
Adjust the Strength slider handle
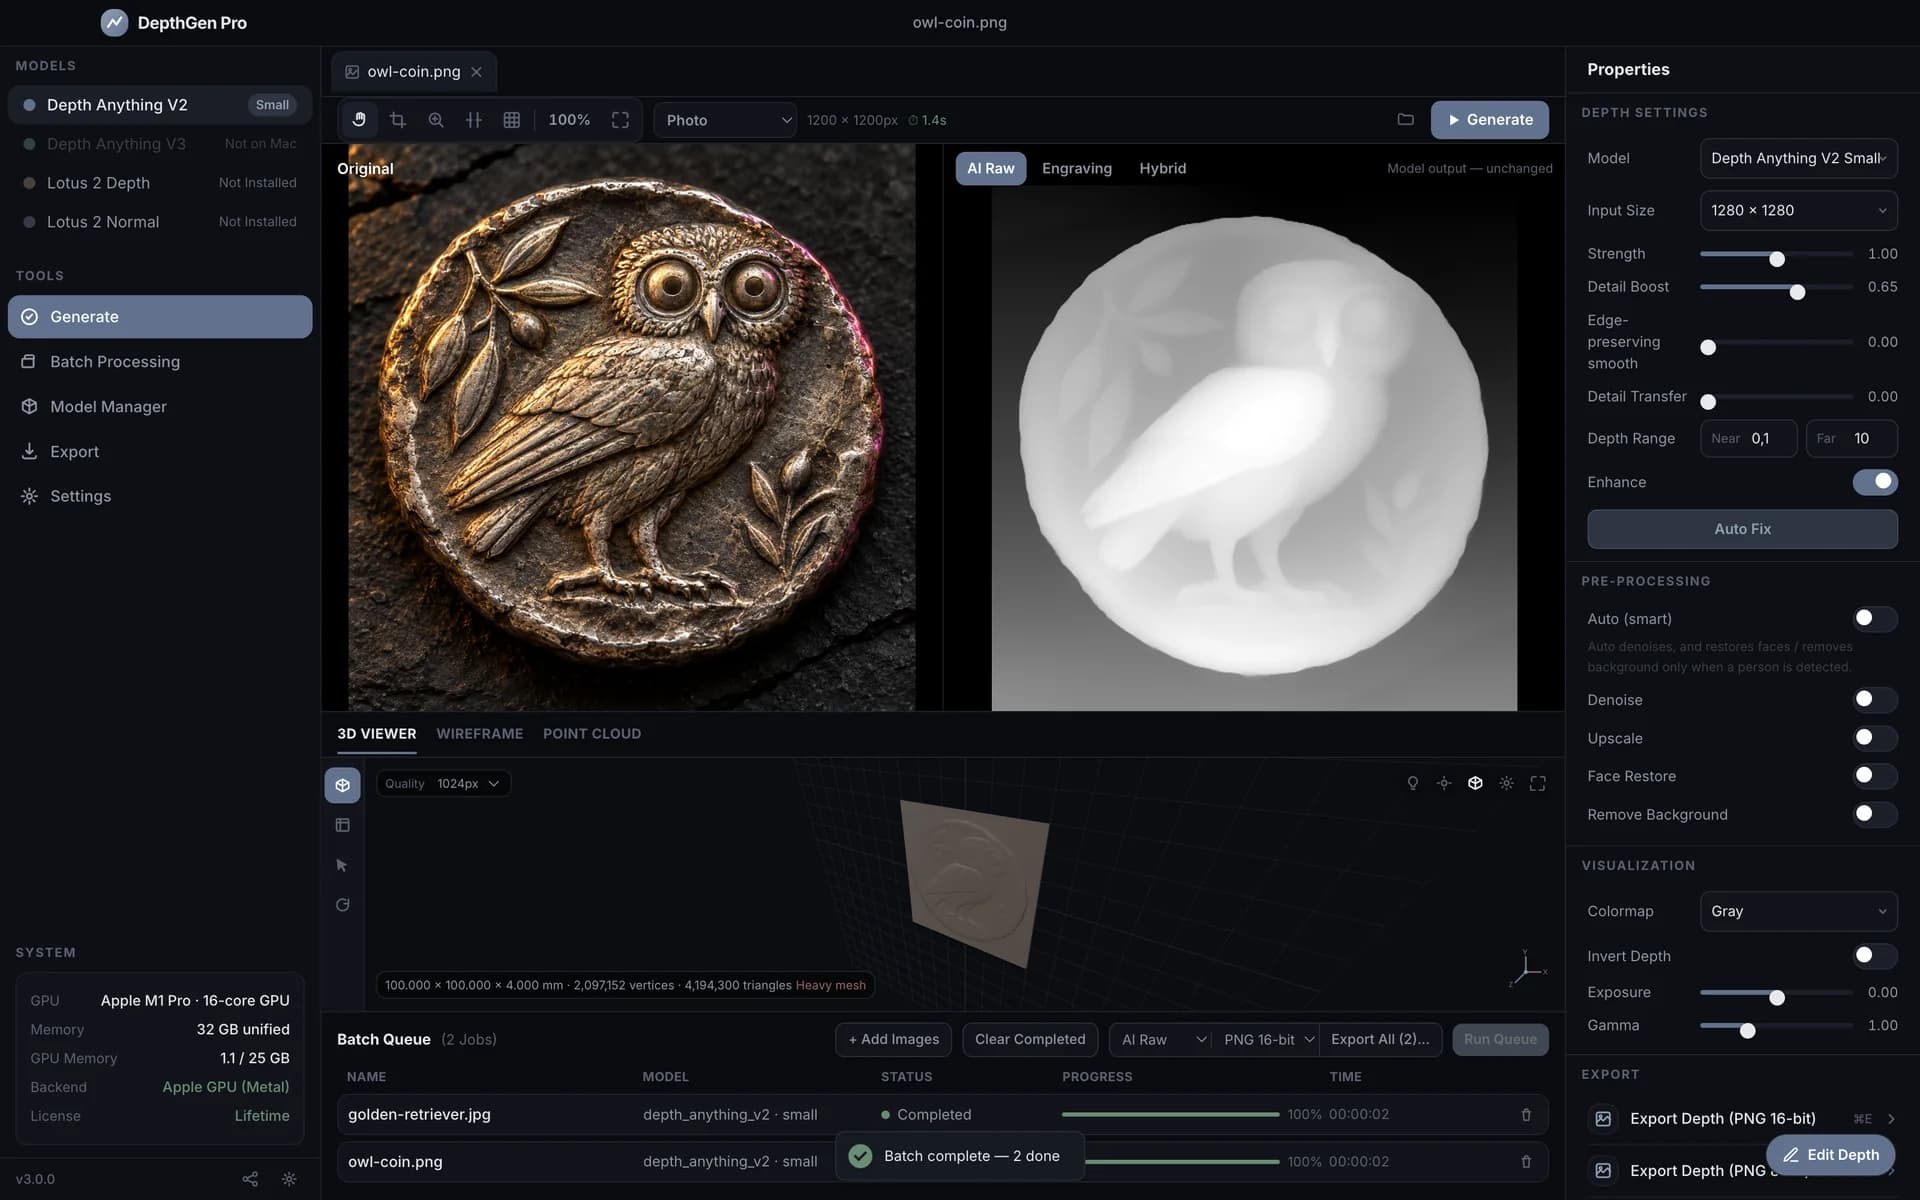[1777, 259]
